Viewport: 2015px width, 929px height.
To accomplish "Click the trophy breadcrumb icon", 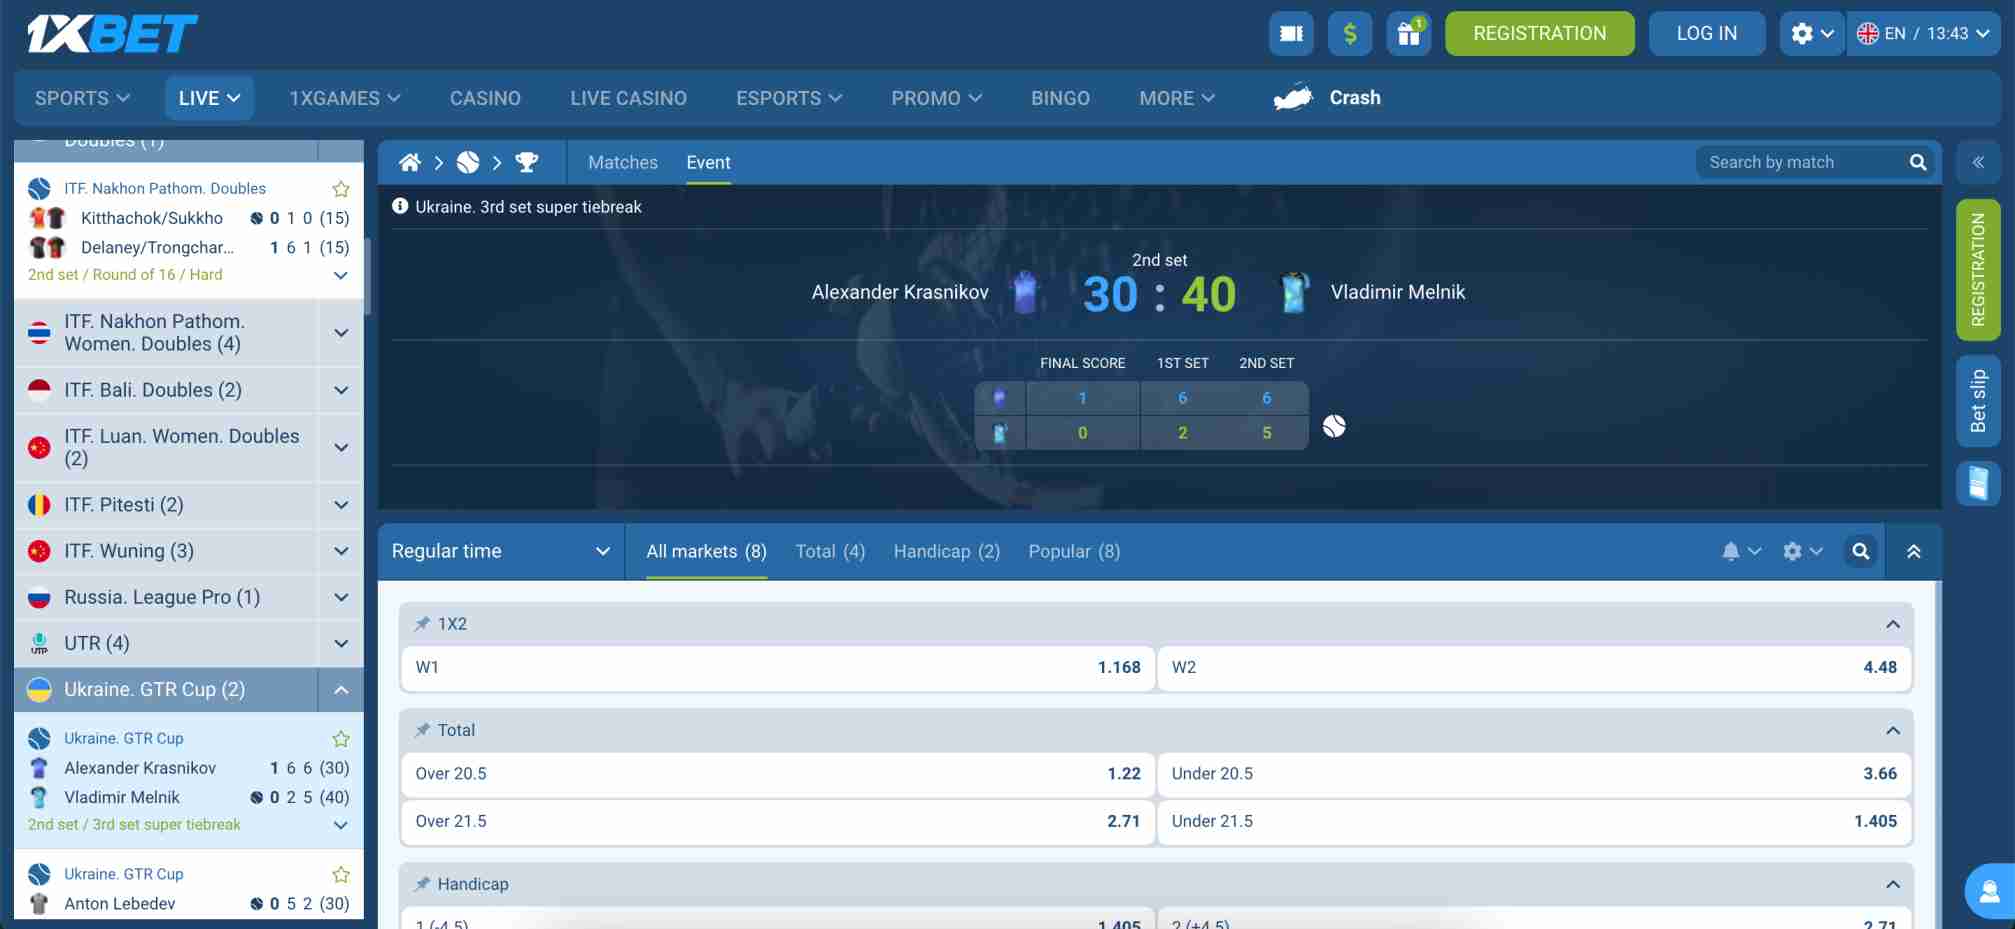I will (527, 162).
